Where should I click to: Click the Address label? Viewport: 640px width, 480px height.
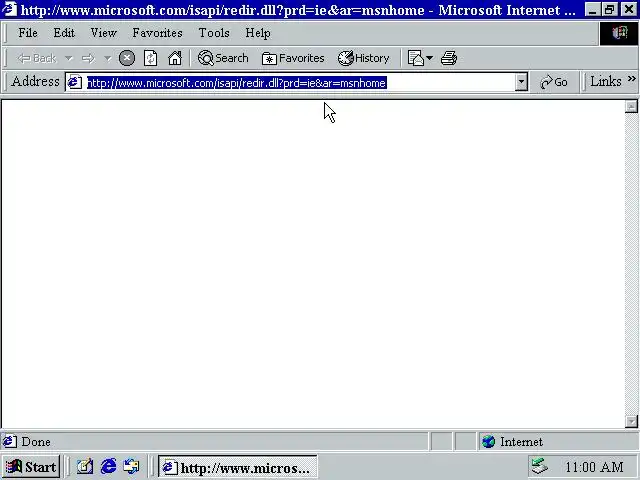click(x=36, y=81)
